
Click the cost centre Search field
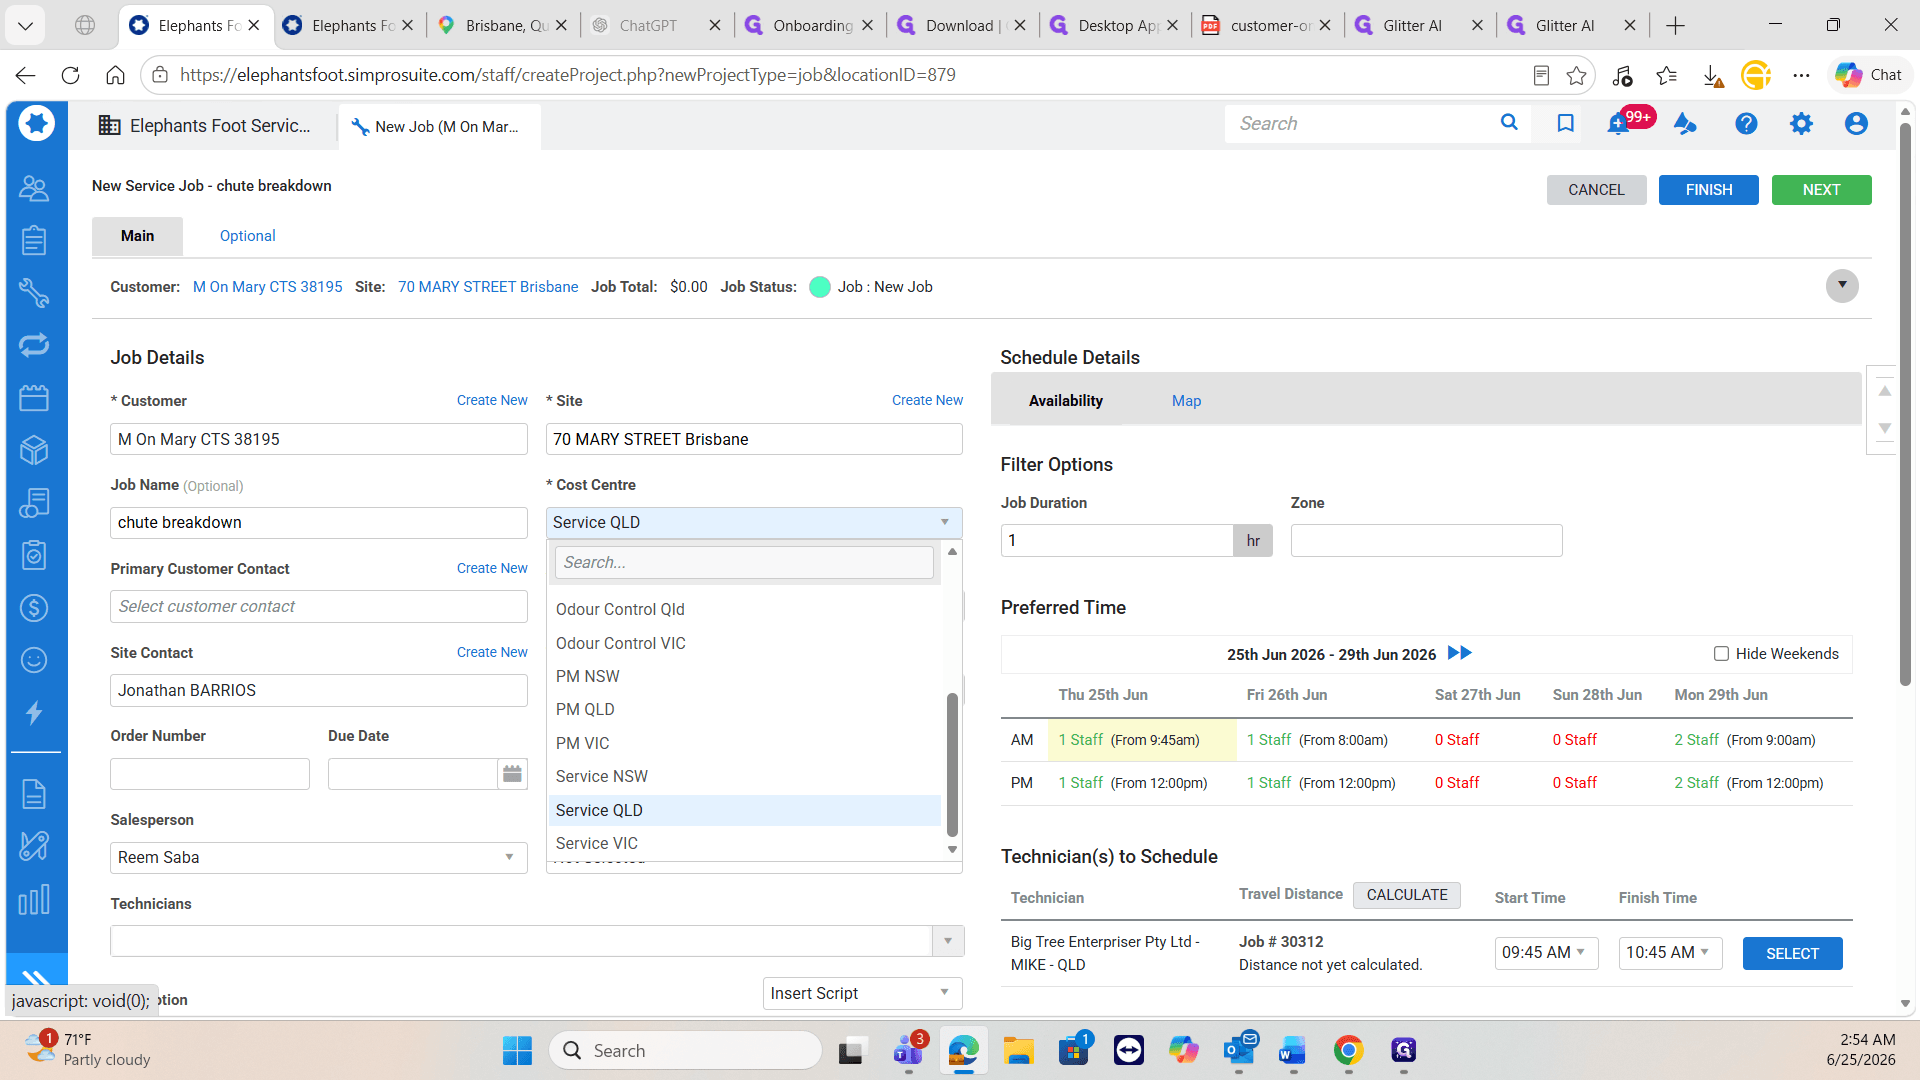point(744,563)
